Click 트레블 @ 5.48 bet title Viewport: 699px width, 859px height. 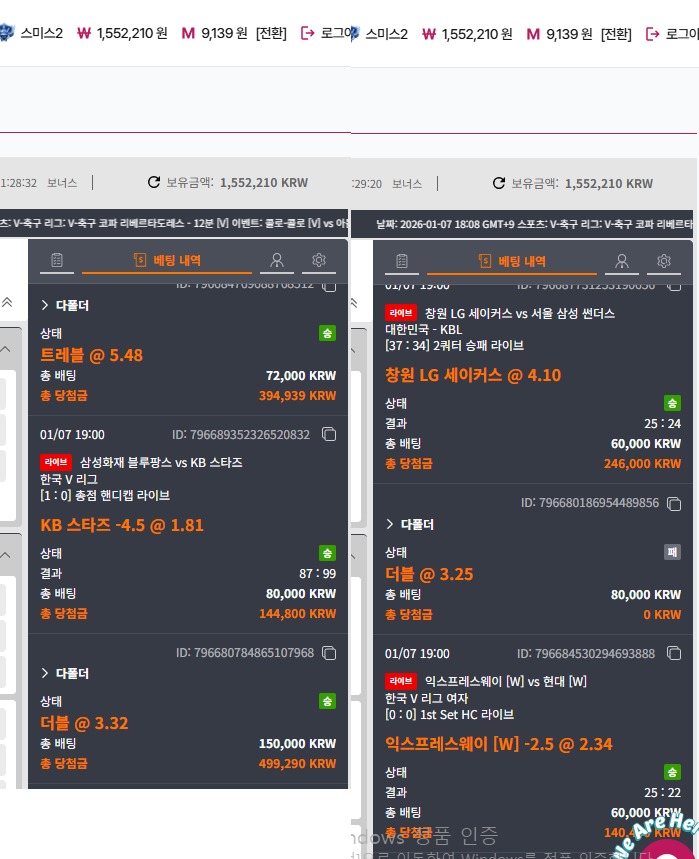(x=91, y=355)
